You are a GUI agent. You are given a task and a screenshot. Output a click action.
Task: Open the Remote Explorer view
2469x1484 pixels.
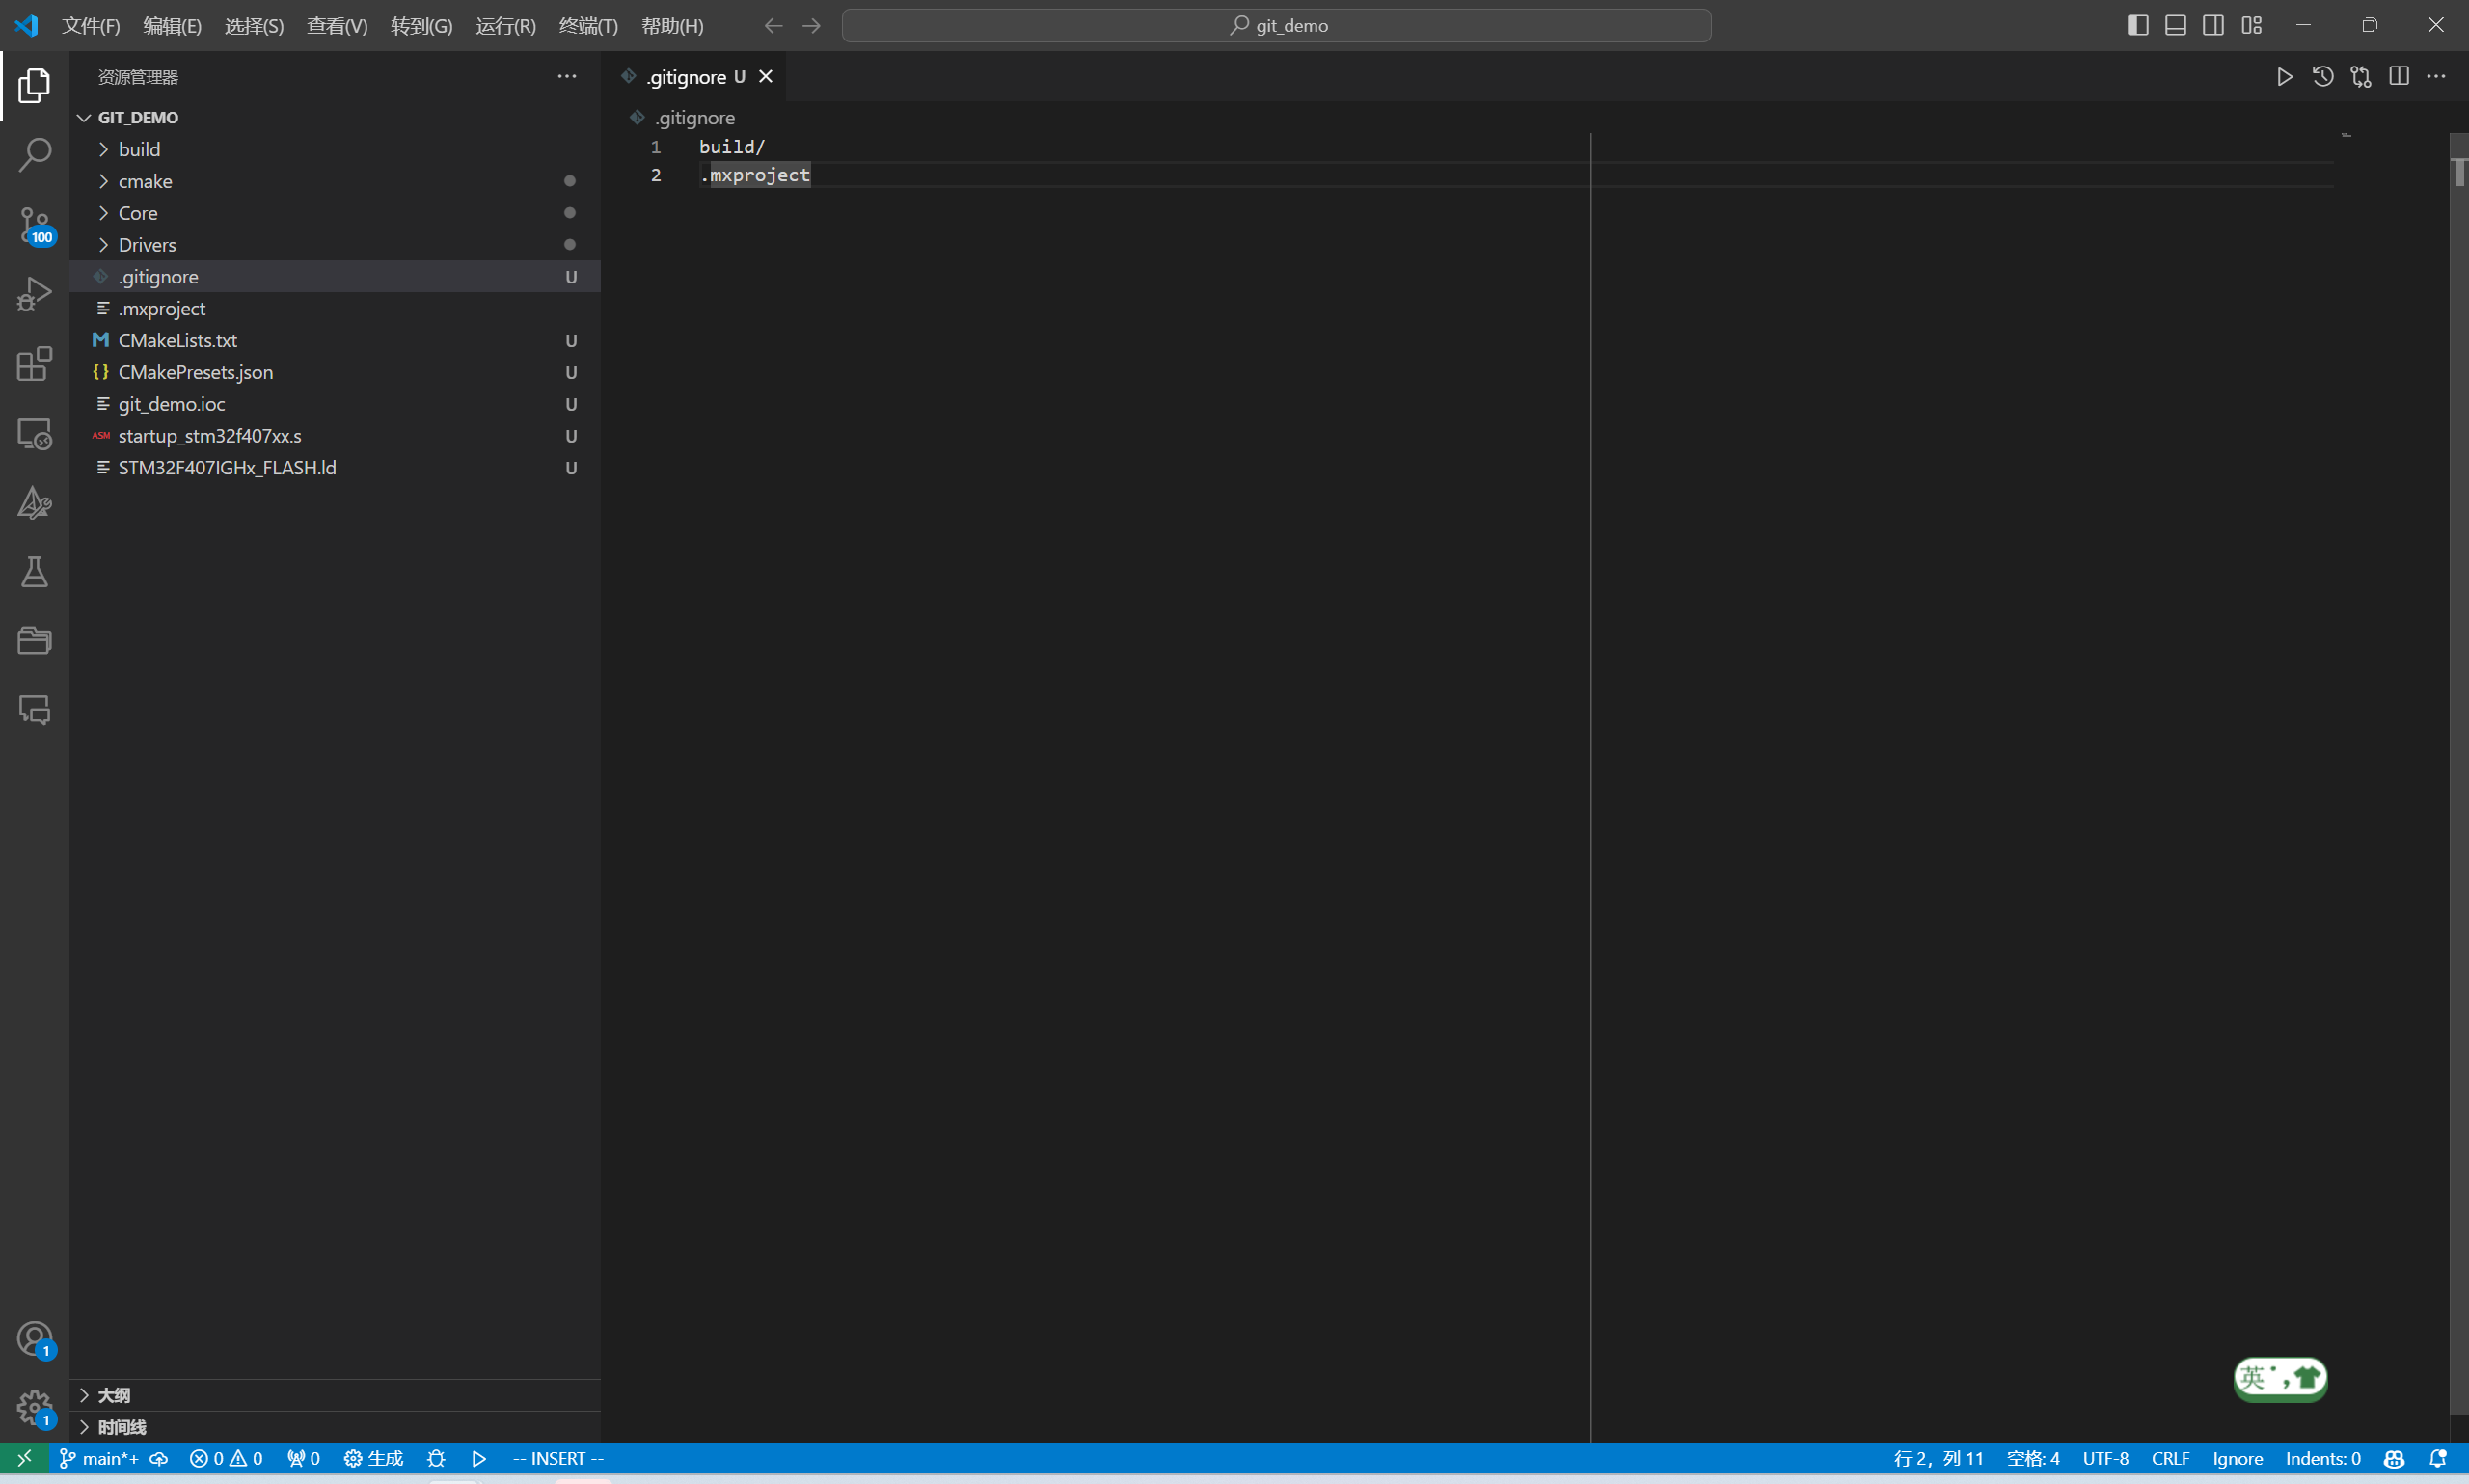click(x=34, y=434)
